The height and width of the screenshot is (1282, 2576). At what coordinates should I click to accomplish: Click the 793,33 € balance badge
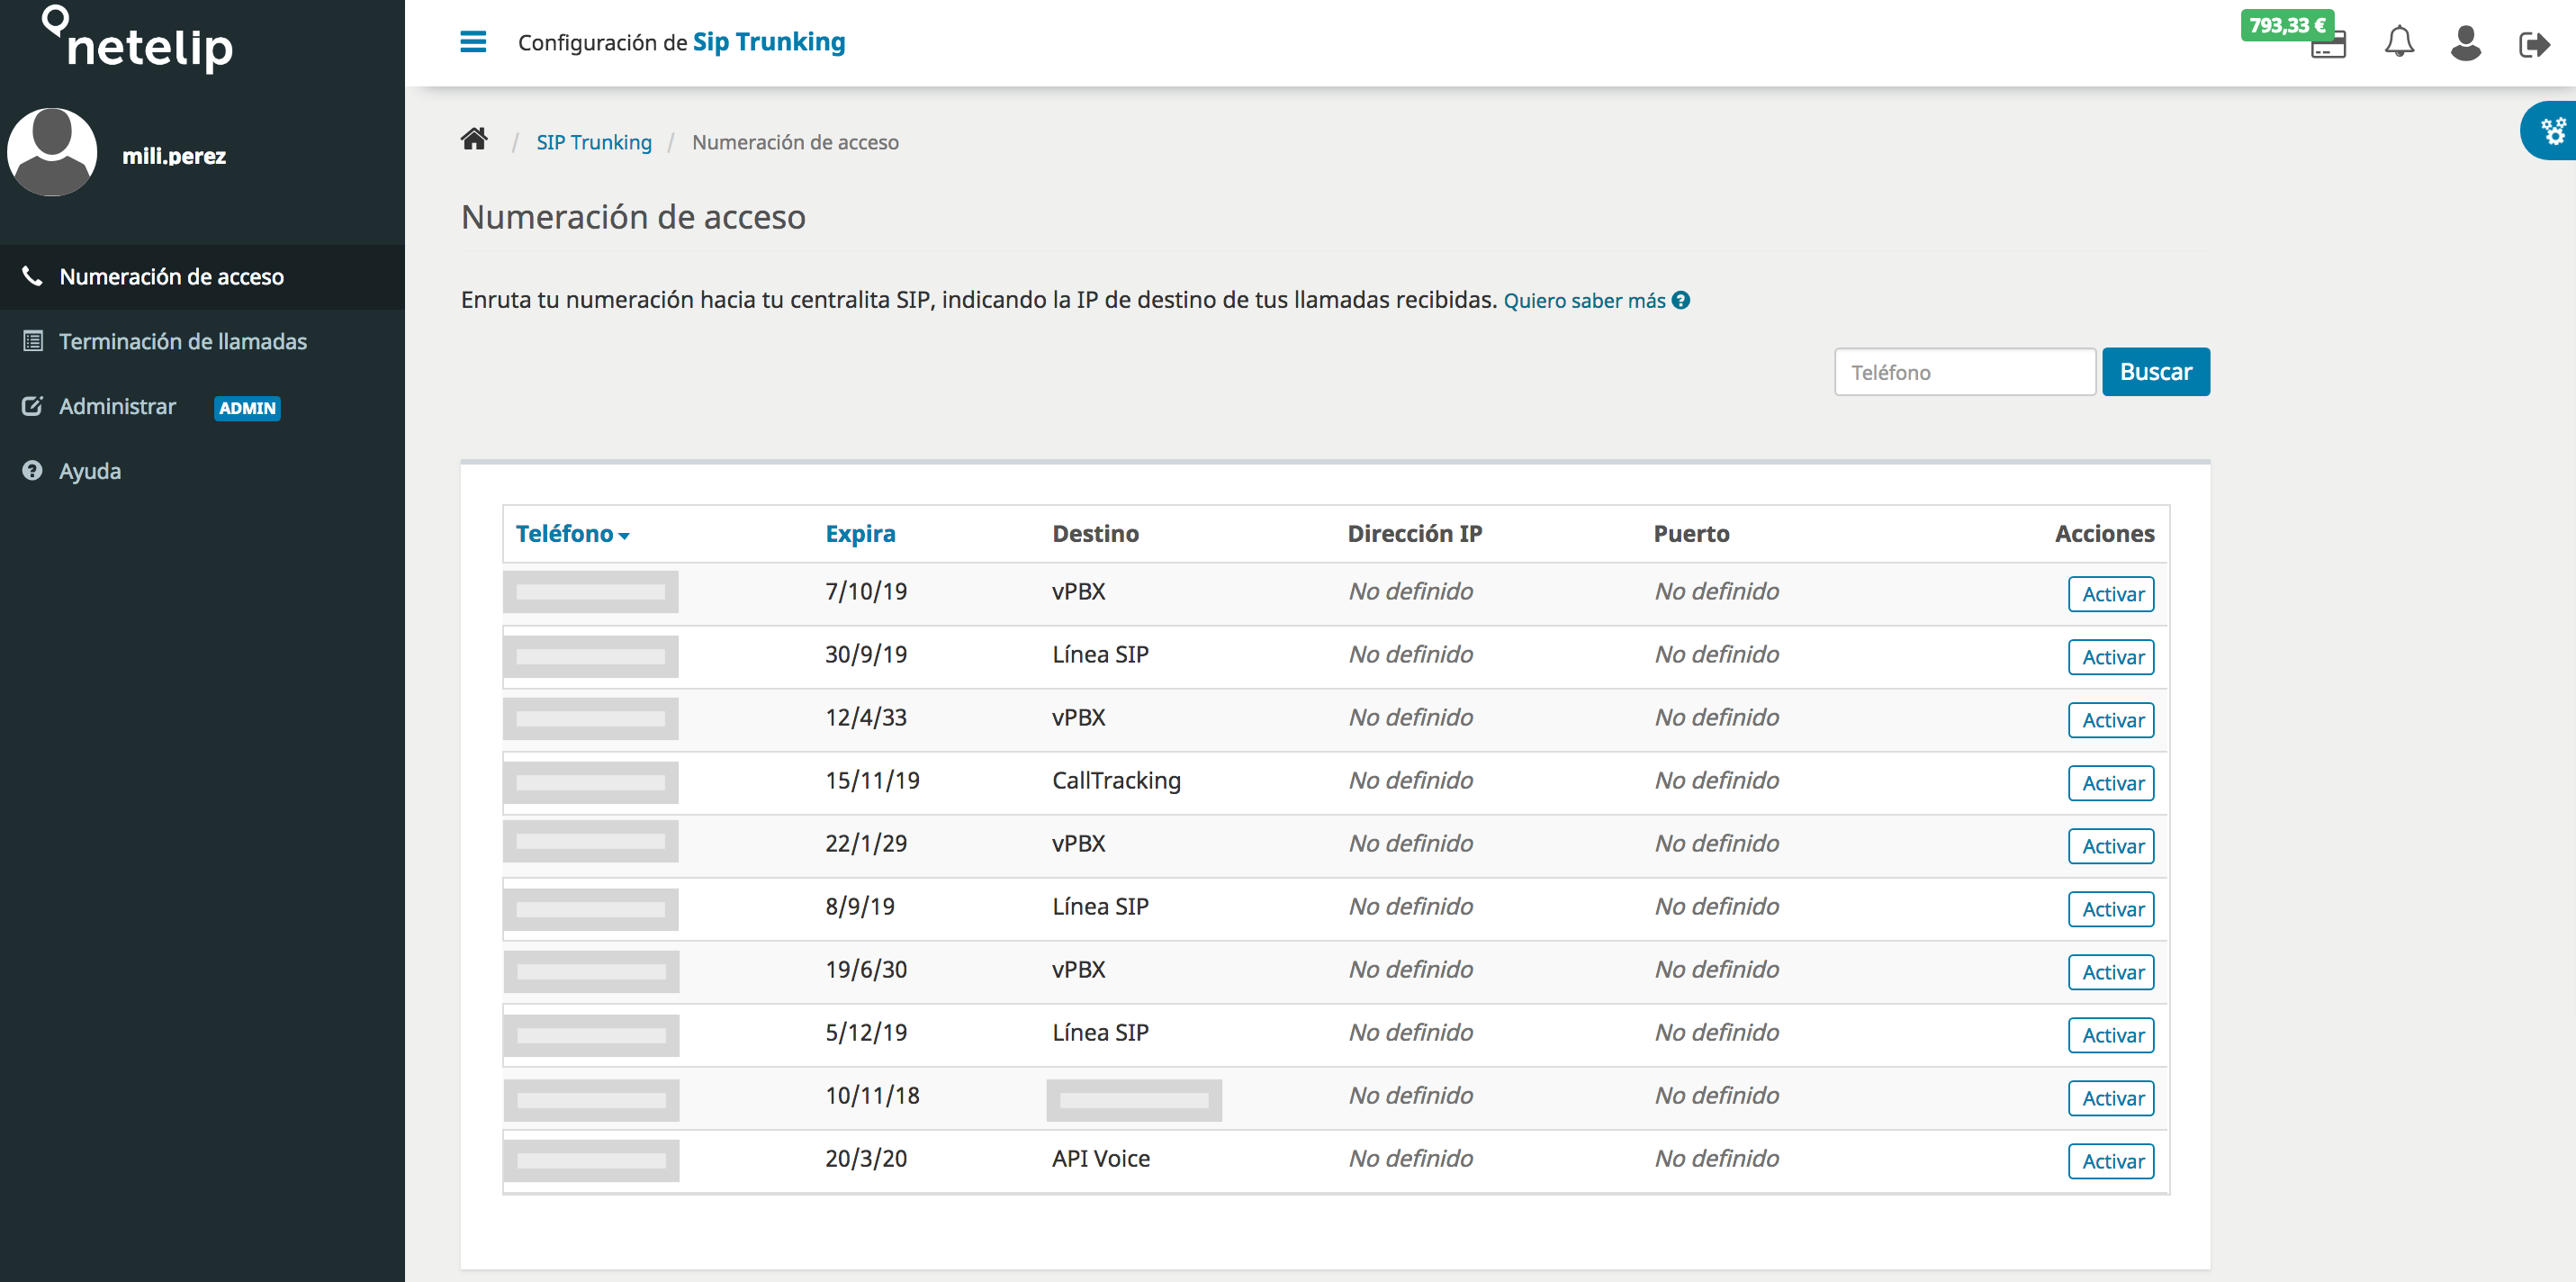tap(2287, 25)
